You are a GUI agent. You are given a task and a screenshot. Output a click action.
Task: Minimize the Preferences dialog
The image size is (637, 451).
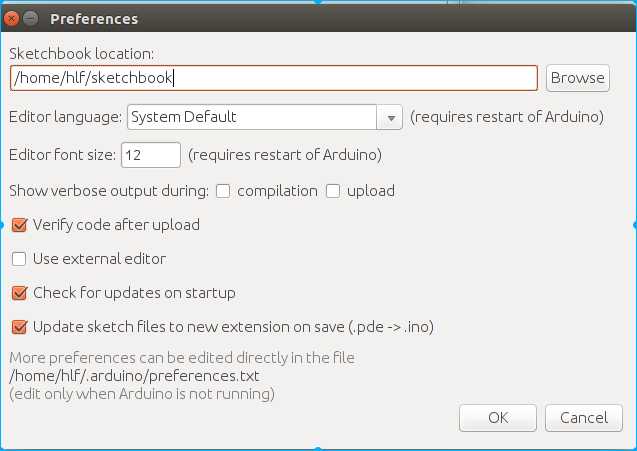[x=31, y=19]
